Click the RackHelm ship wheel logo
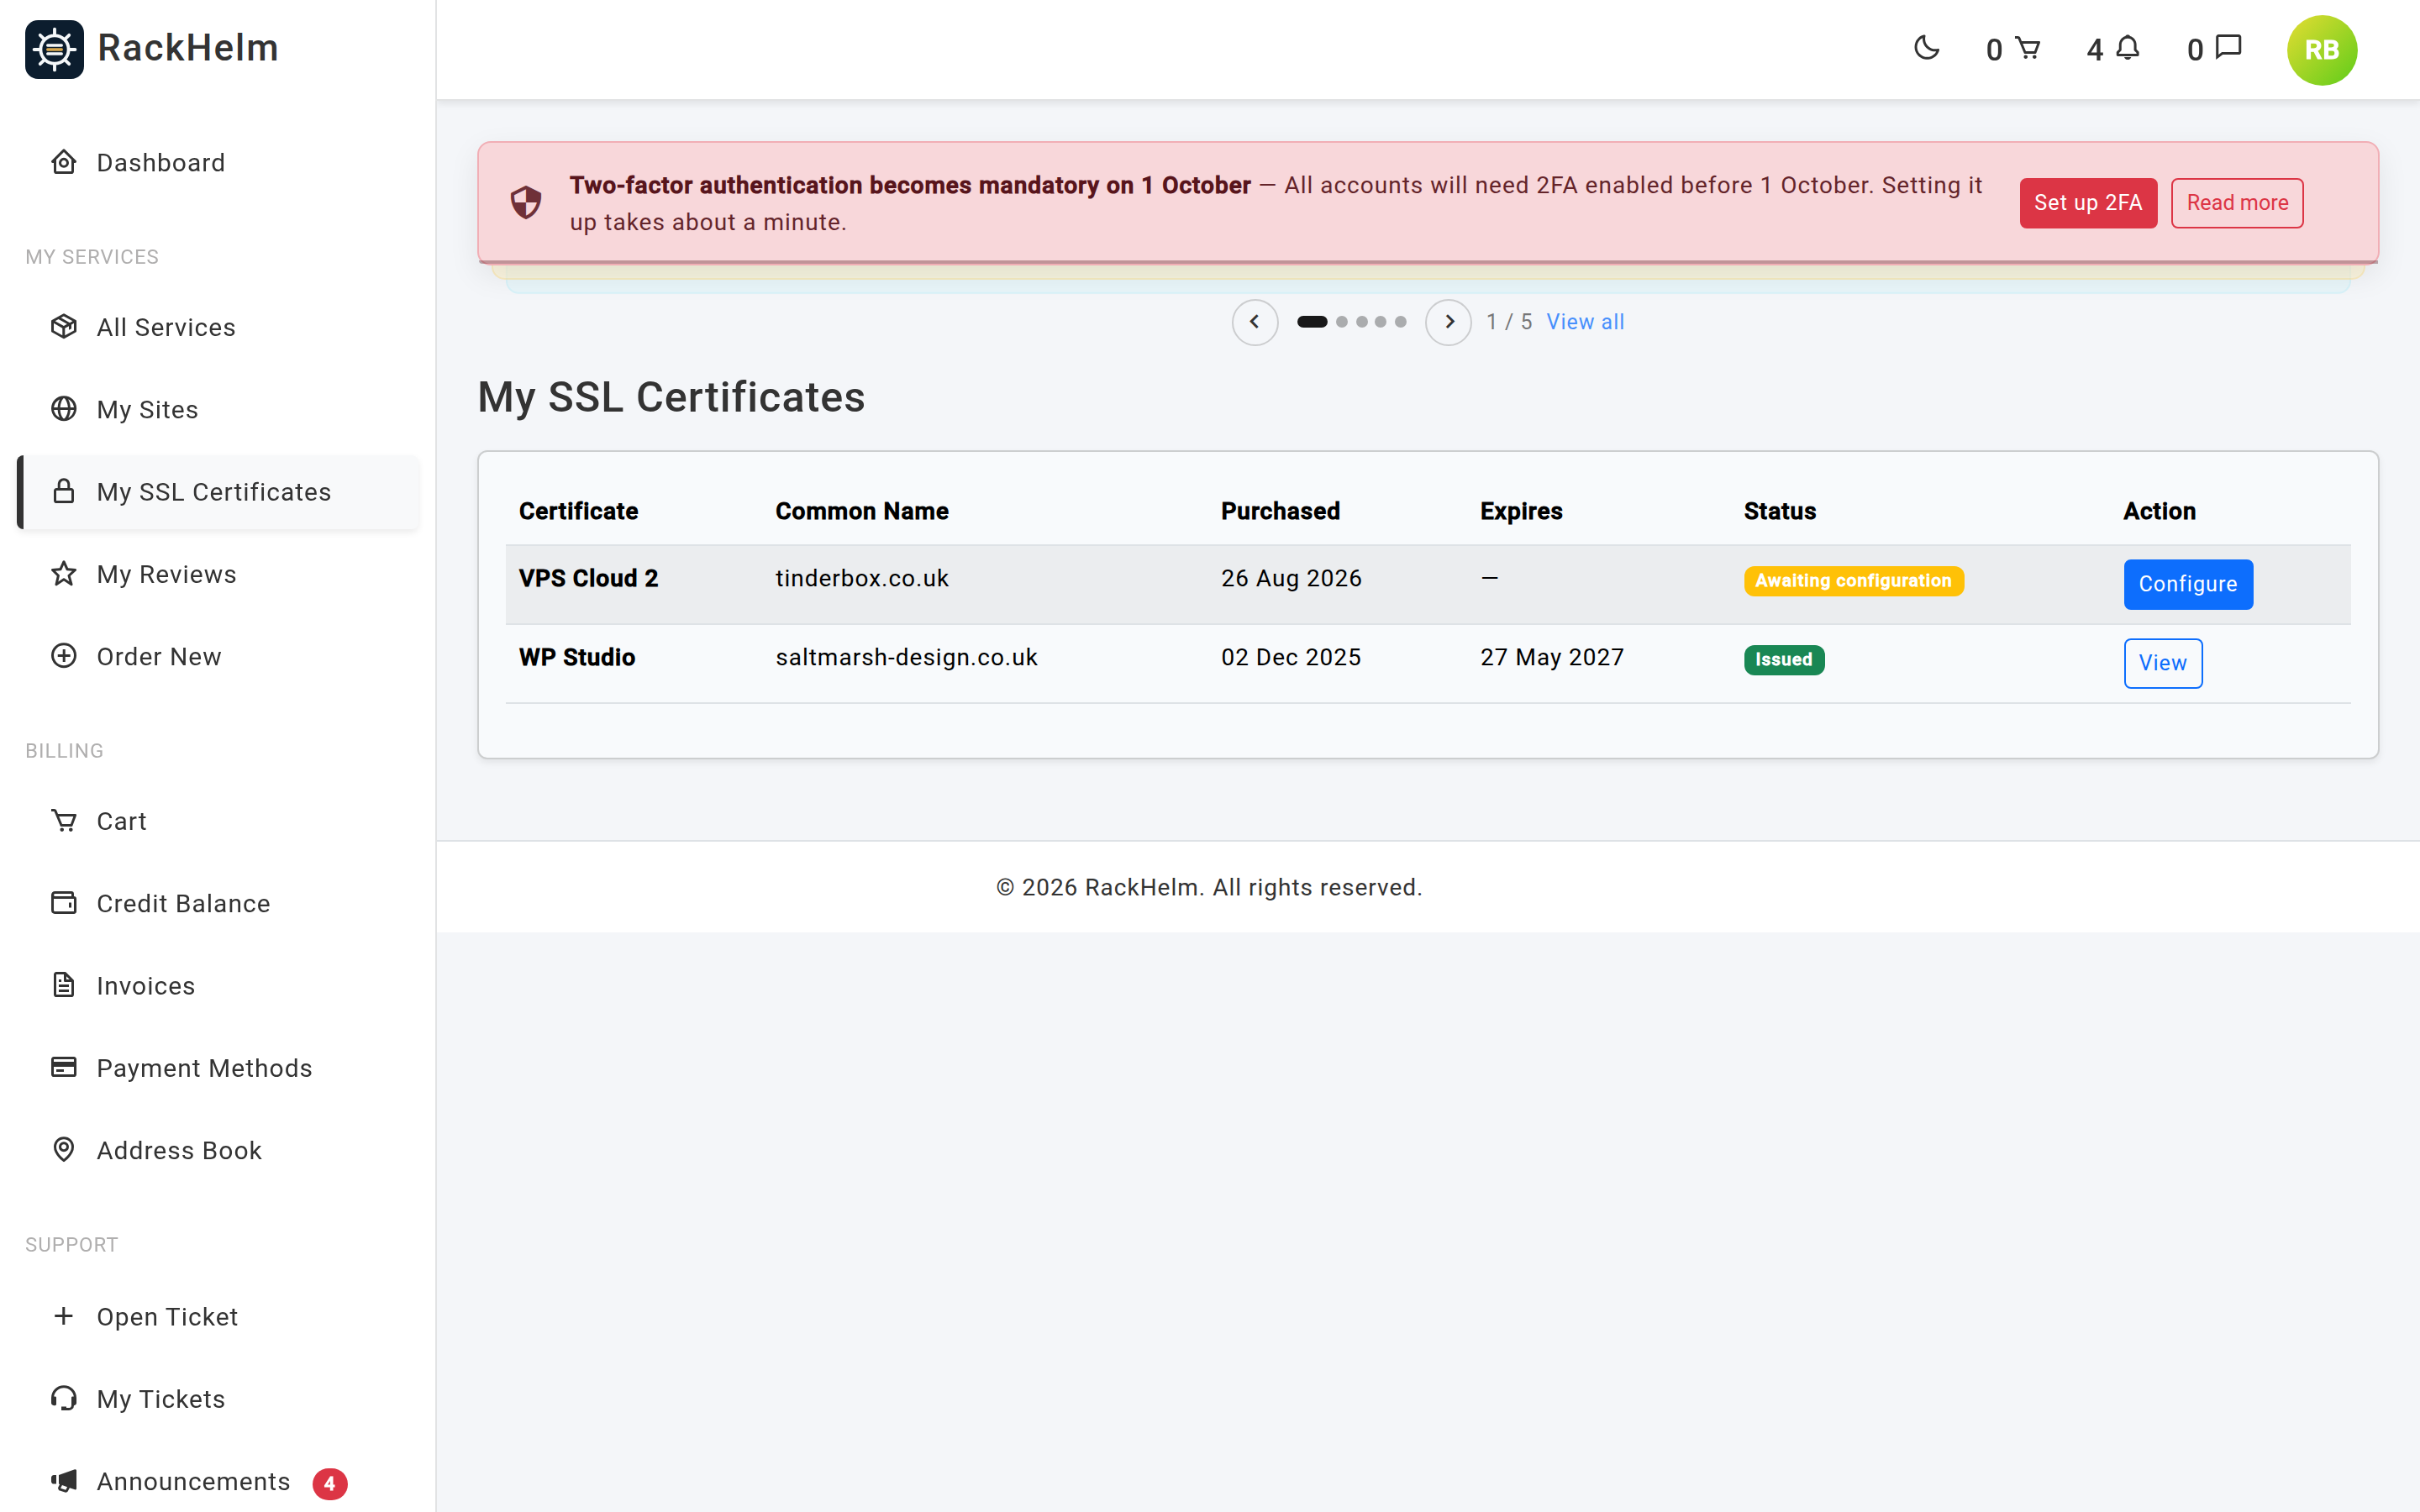The image size is (2420, 1512). tap(54, 49)
